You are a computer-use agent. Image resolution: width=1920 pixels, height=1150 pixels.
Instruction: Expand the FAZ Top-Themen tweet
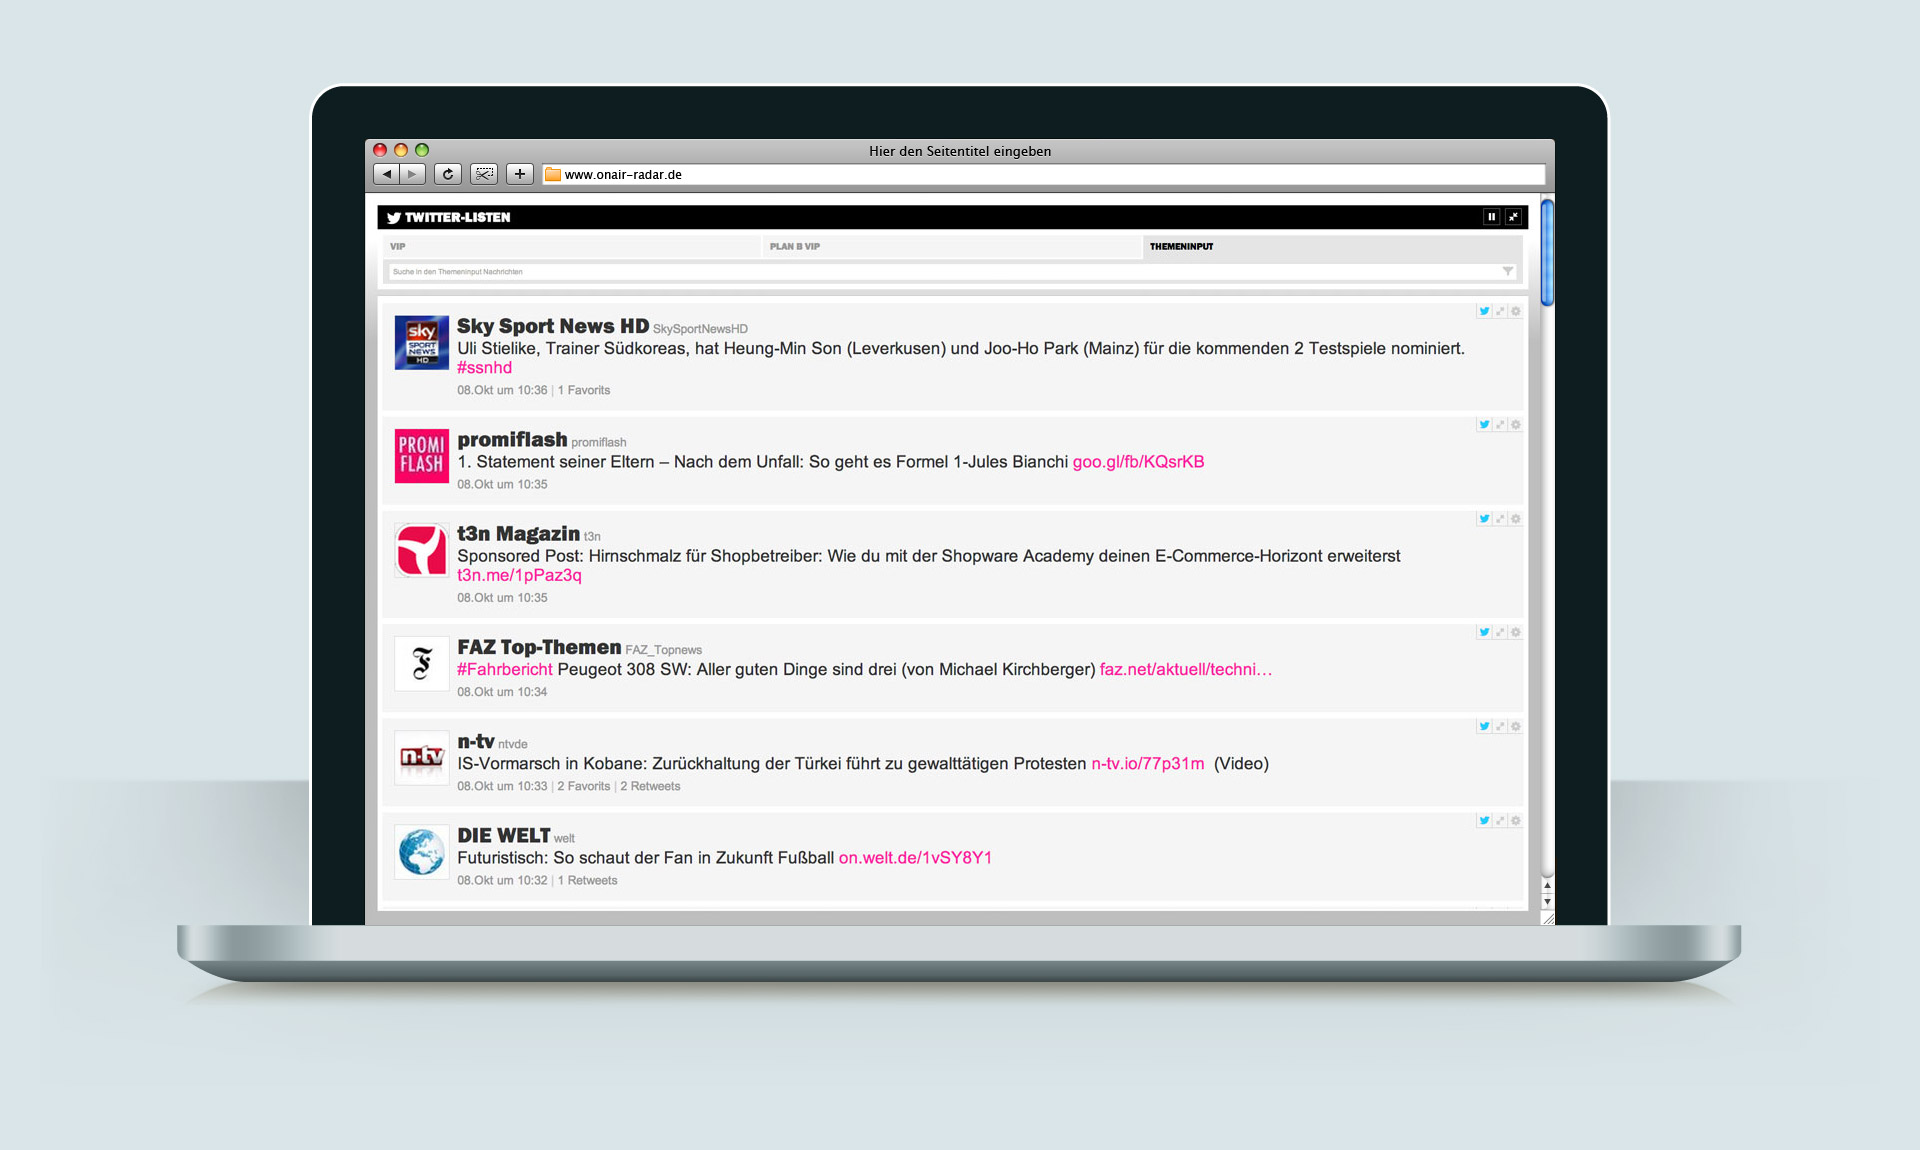point(1500,632)
